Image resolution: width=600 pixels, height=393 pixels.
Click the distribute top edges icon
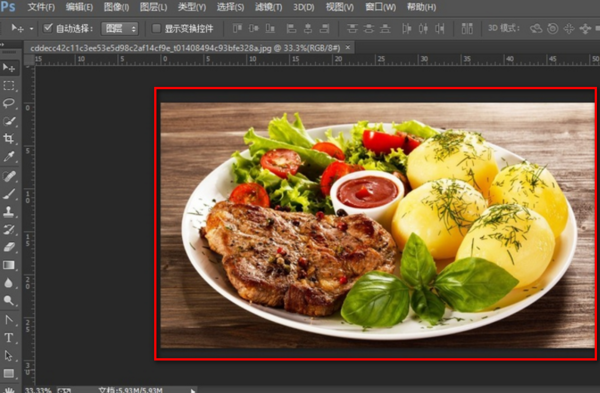coord(352,28)
